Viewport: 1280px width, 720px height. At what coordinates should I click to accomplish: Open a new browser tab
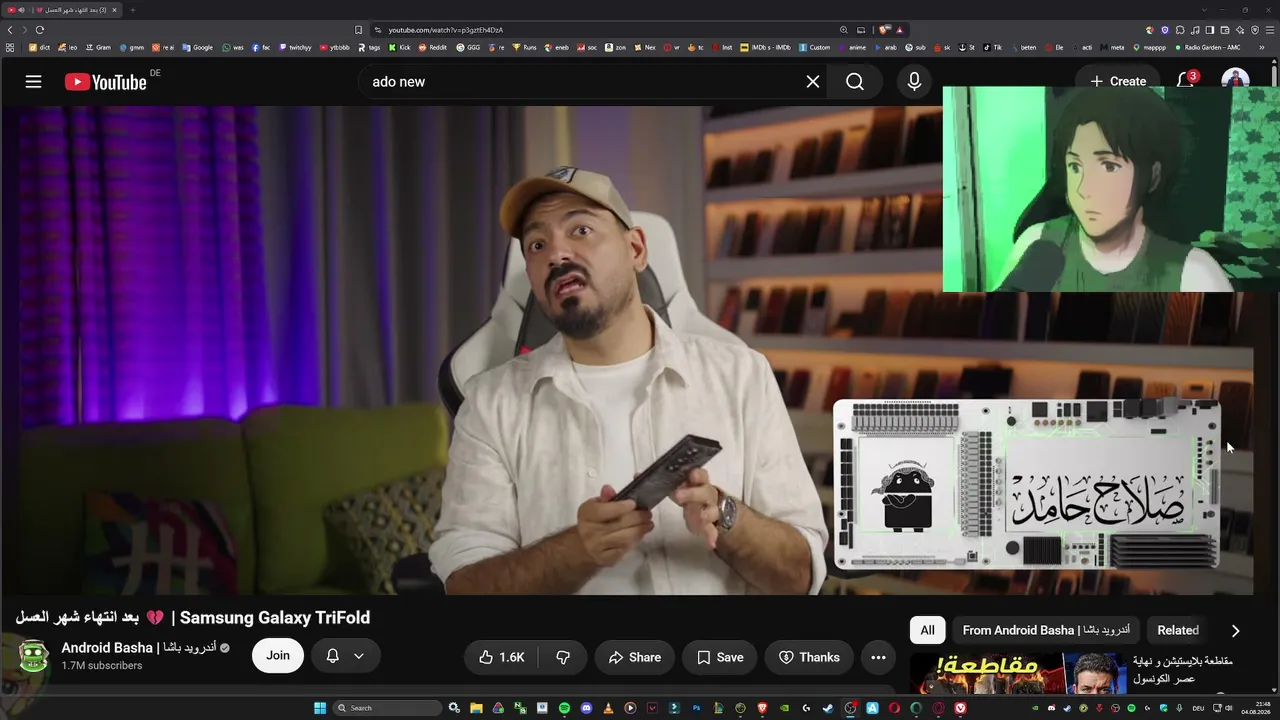132,10
